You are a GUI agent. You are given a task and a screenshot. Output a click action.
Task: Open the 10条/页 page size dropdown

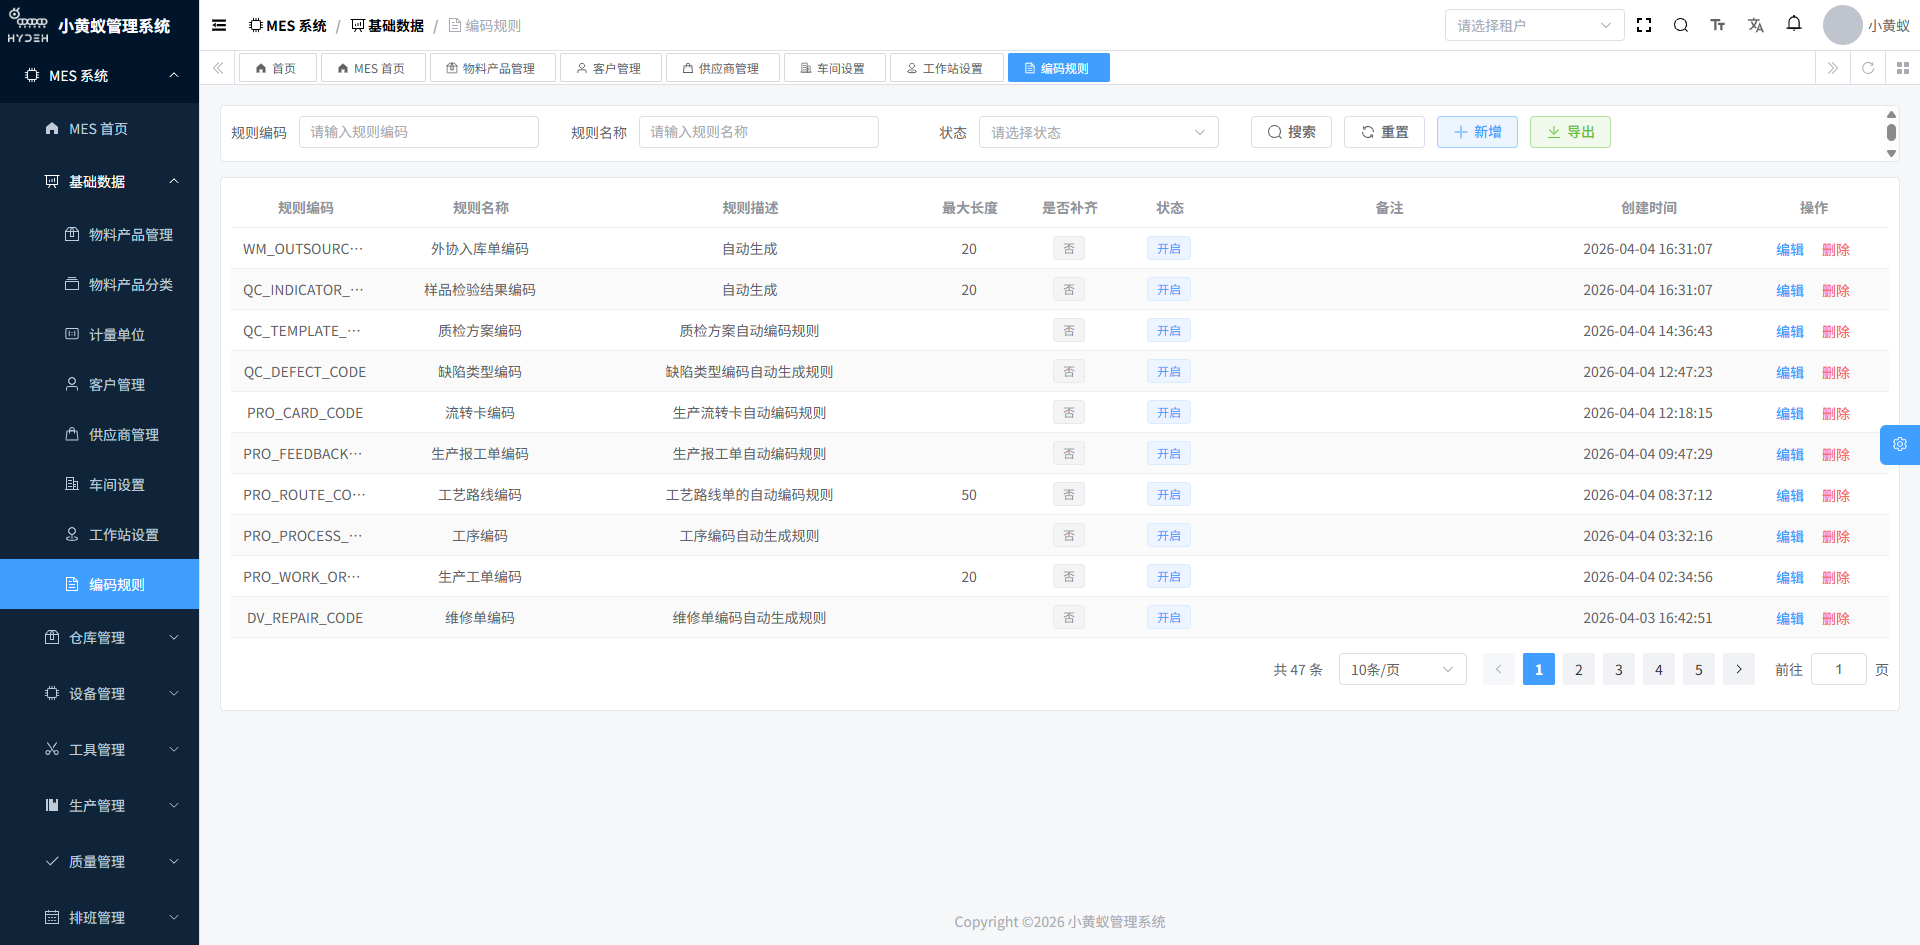click(x=1402, y=669)
